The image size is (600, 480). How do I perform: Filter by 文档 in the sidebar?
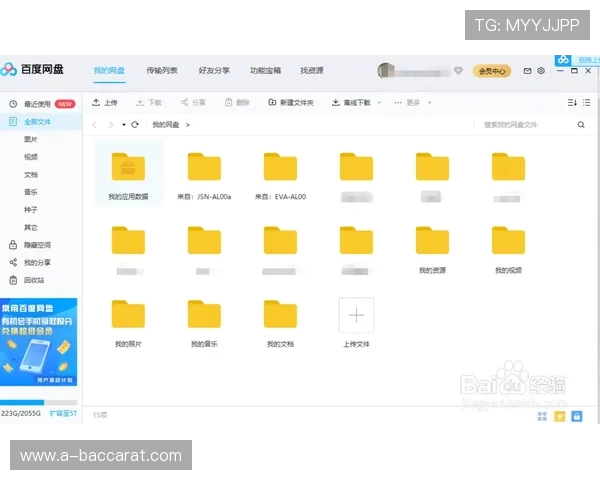point(31,175)
